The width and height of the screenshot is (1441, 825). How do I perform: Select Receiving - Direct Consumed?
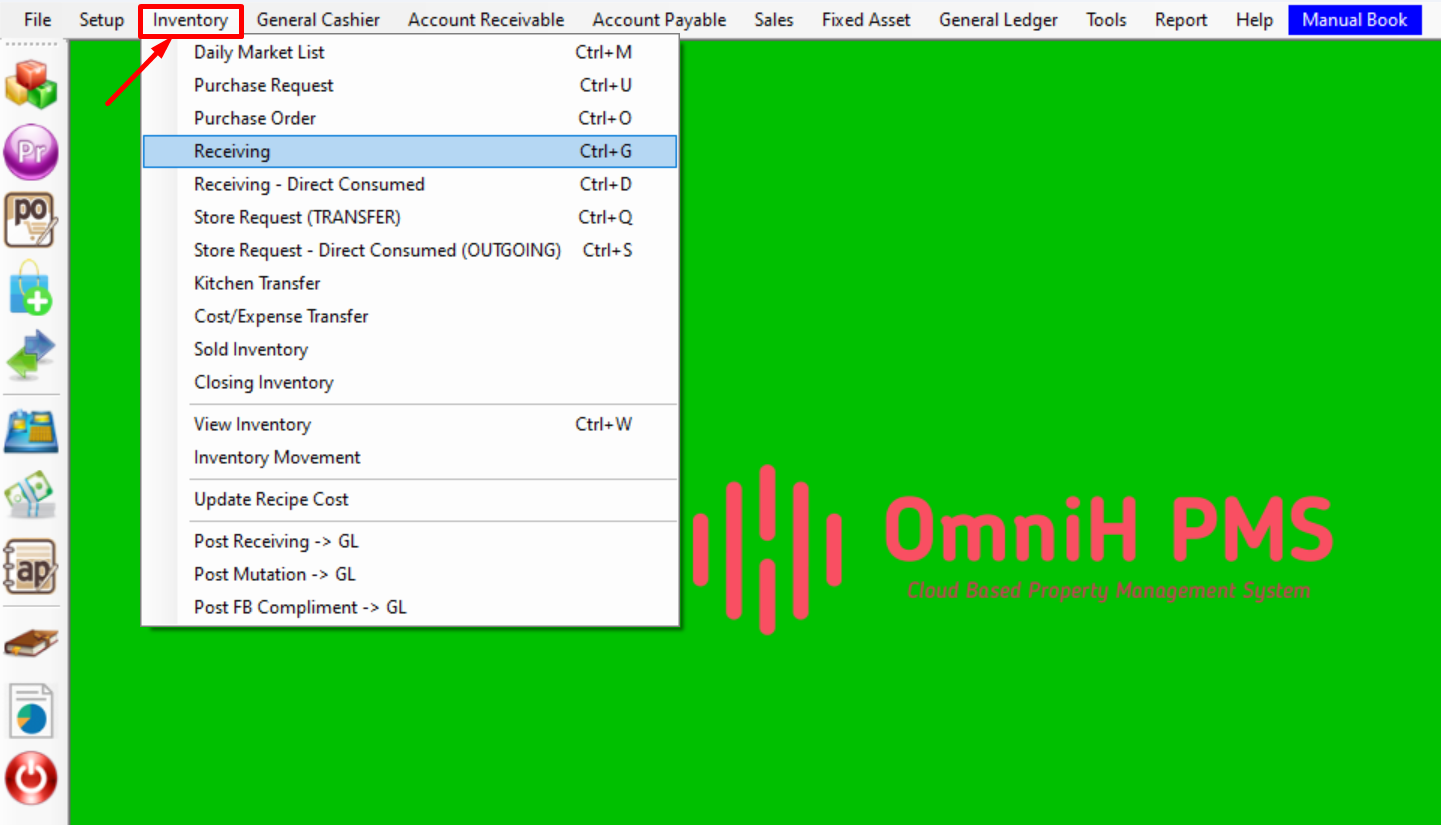tap(410, 184)
